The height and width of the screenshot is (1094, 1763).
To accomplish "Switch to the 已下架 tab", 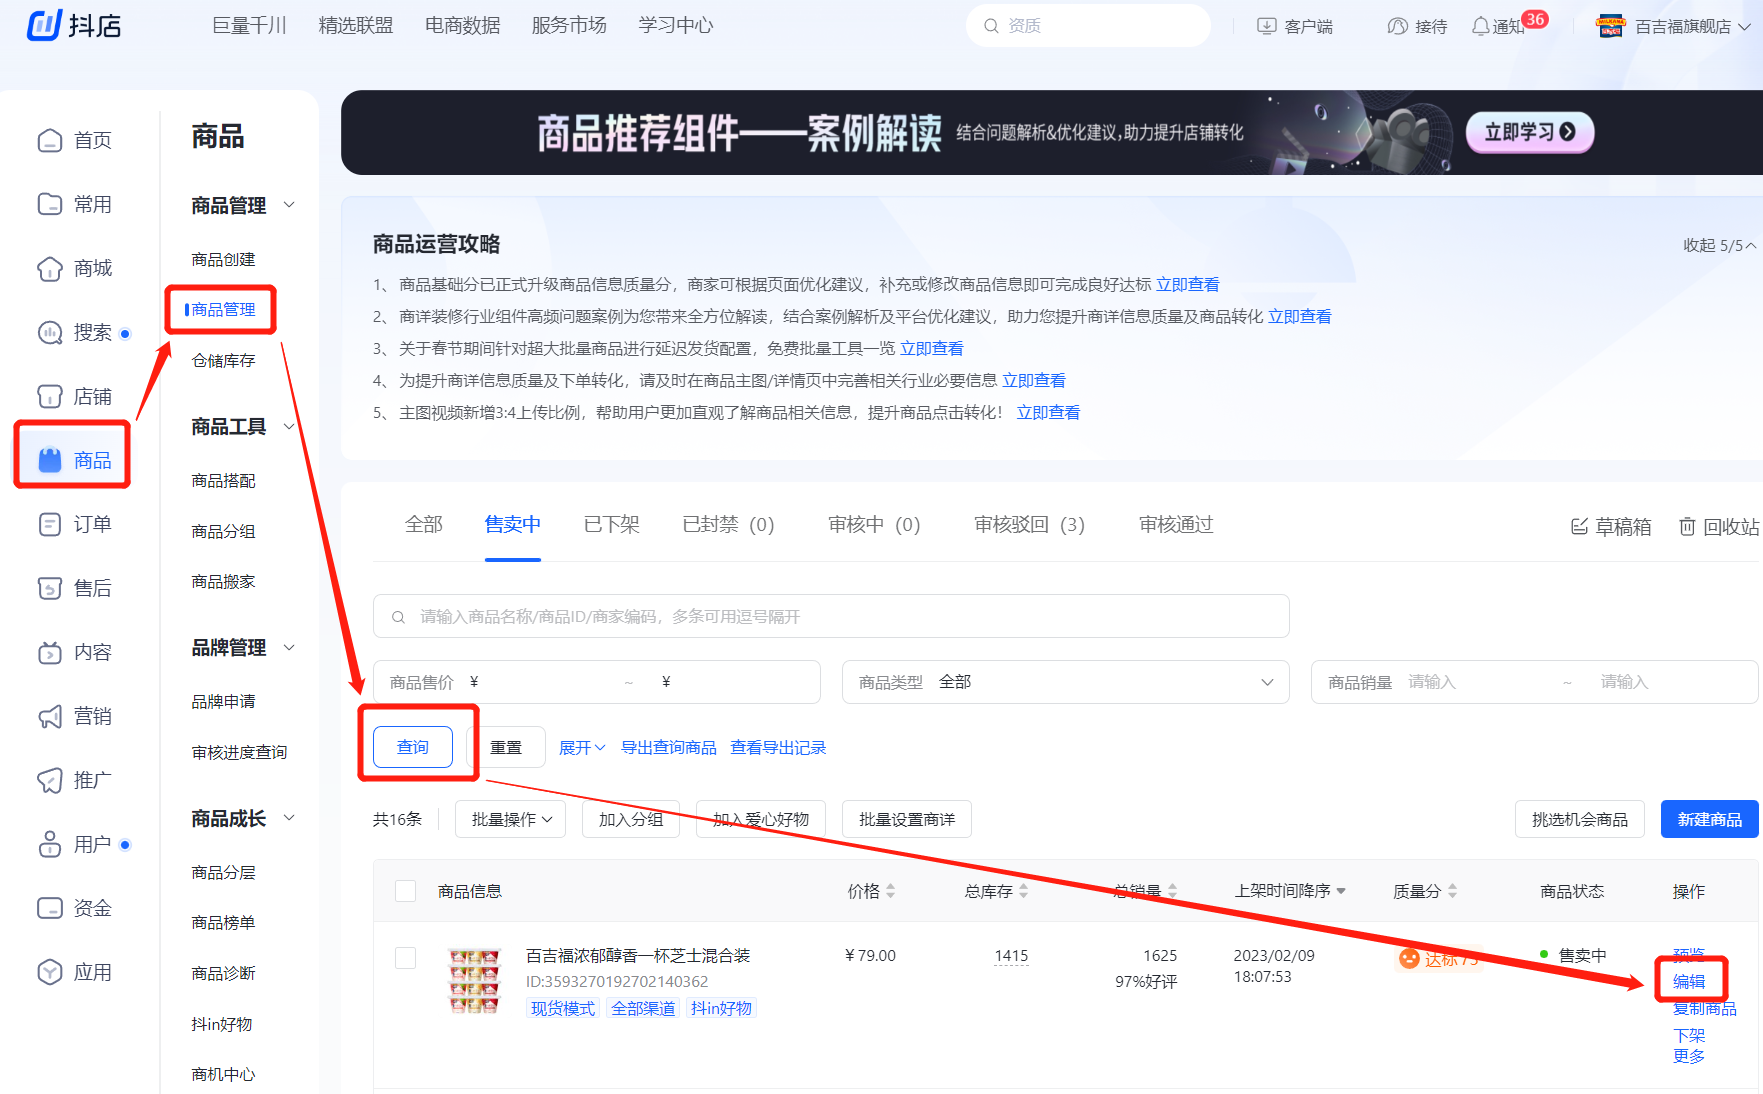I will pyautogui.click(x=611, y=524).
